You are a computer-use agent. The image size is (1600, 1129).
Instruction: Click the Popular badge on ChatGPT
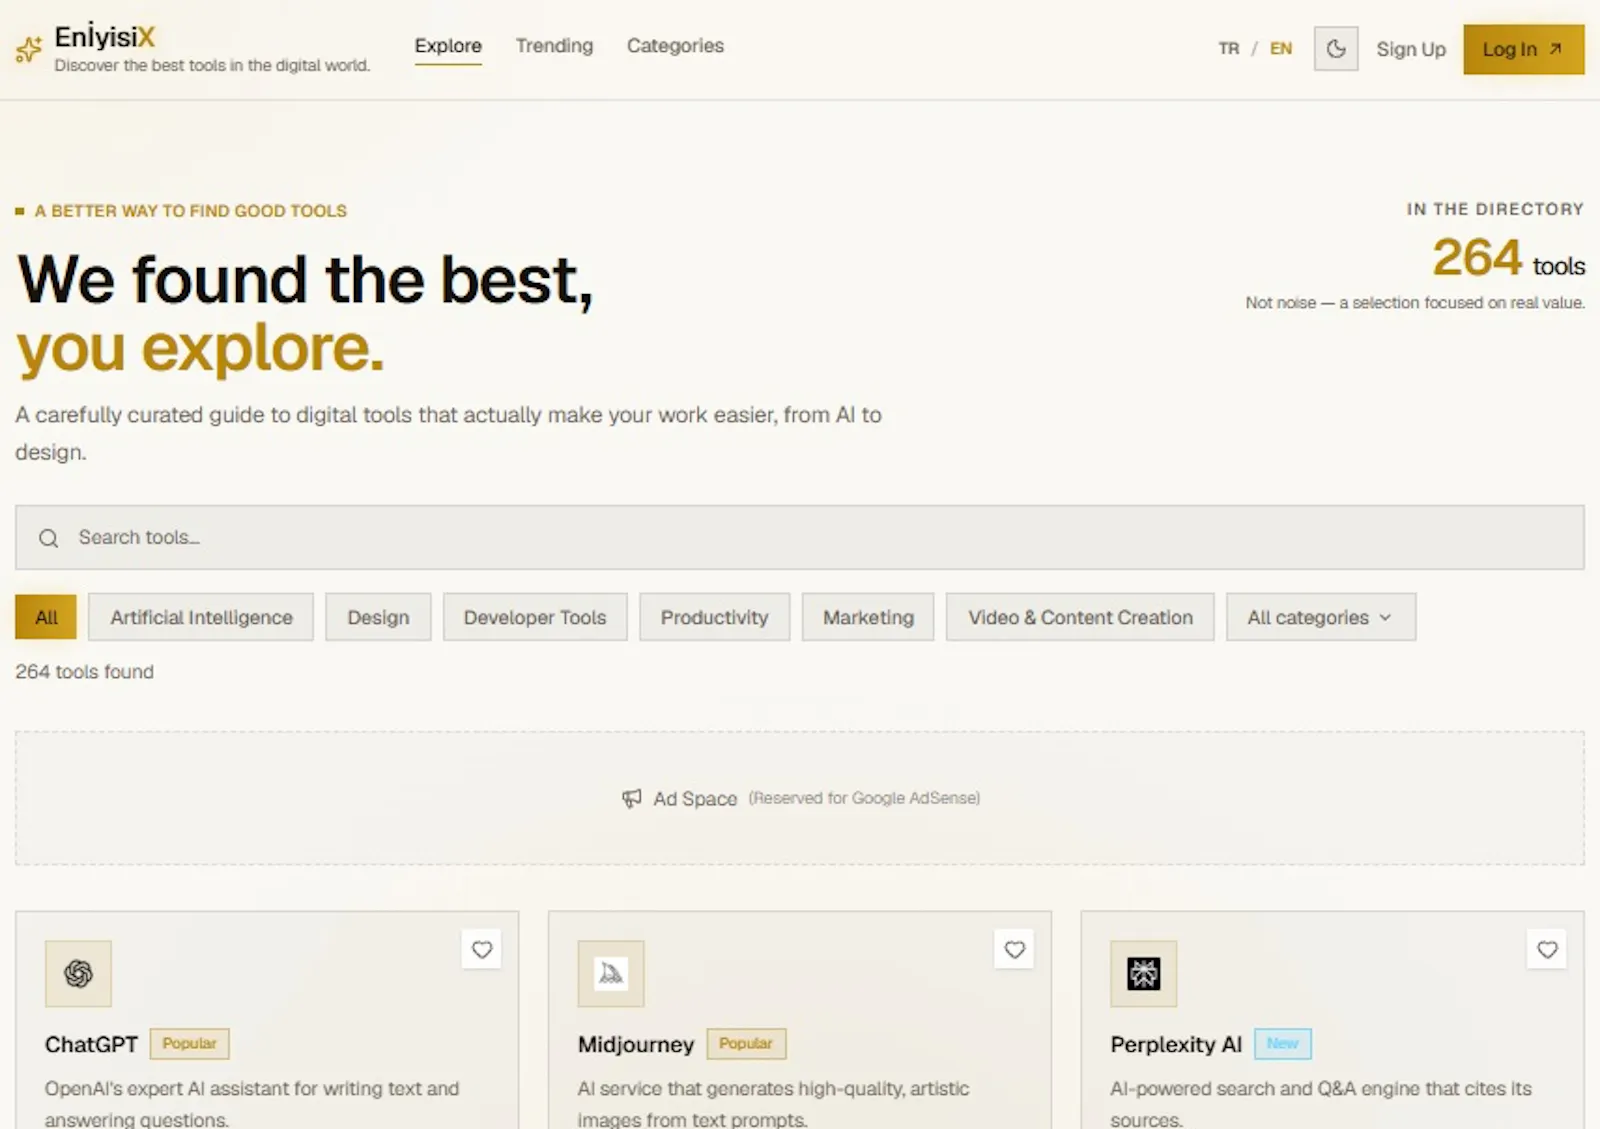190,1043
